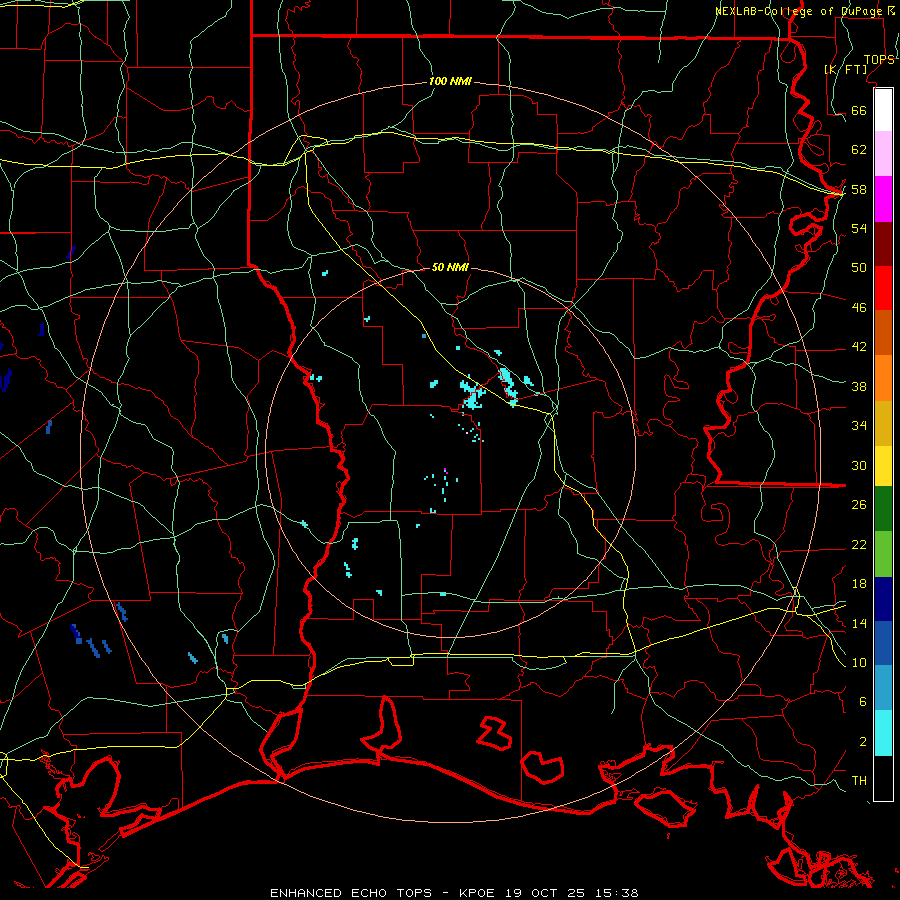The image size is (900, 900).
Task: Click the white swatch in the tops scale
Action: tap(883, 110)
